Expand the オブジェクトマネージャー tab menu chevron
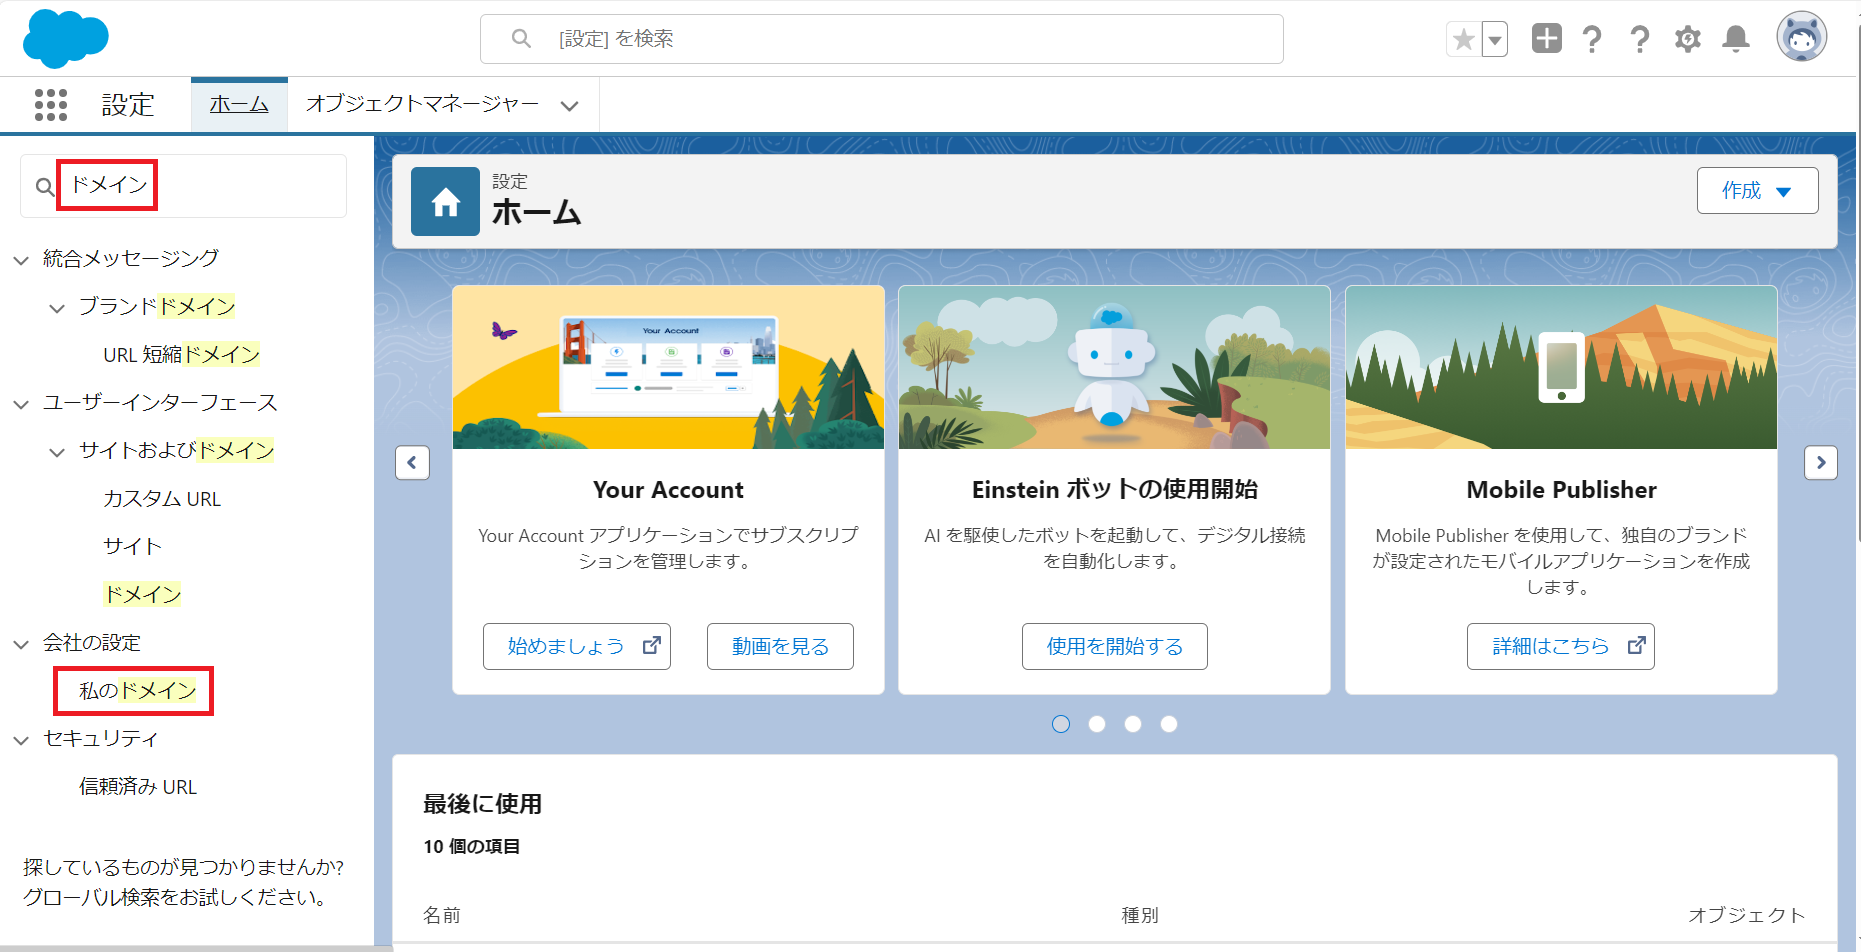This screenshot has width=1861, height=952. (569, 105)
